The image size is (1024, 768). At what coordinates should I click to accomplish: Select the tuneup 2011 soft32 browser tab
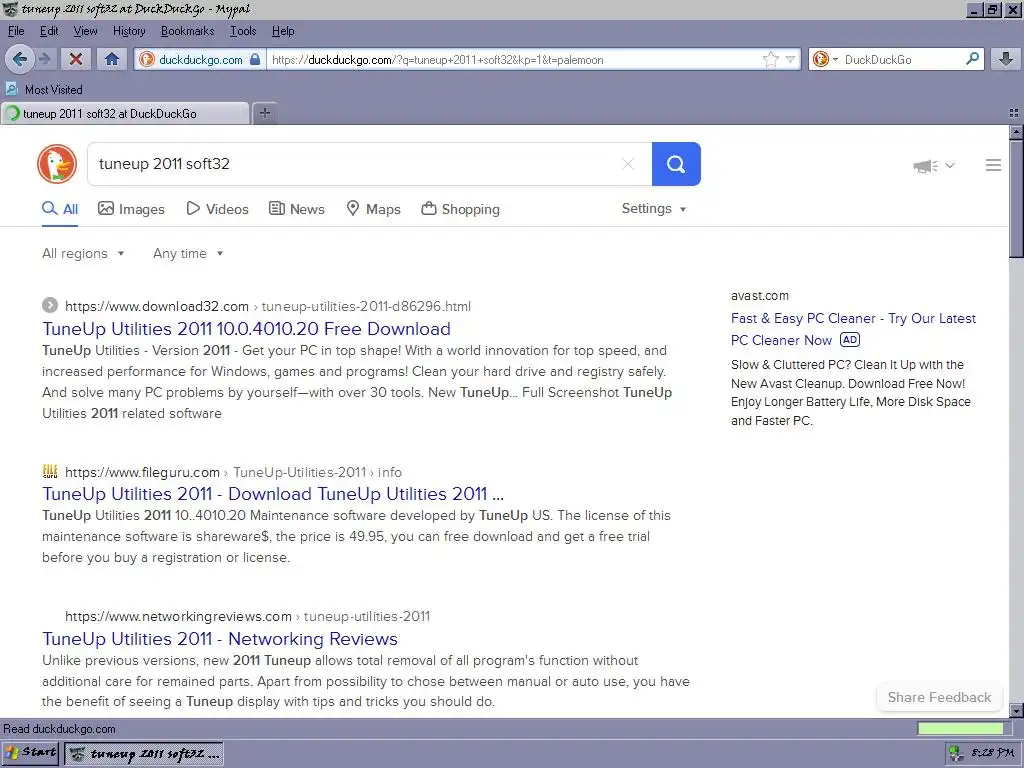[124, 114]
